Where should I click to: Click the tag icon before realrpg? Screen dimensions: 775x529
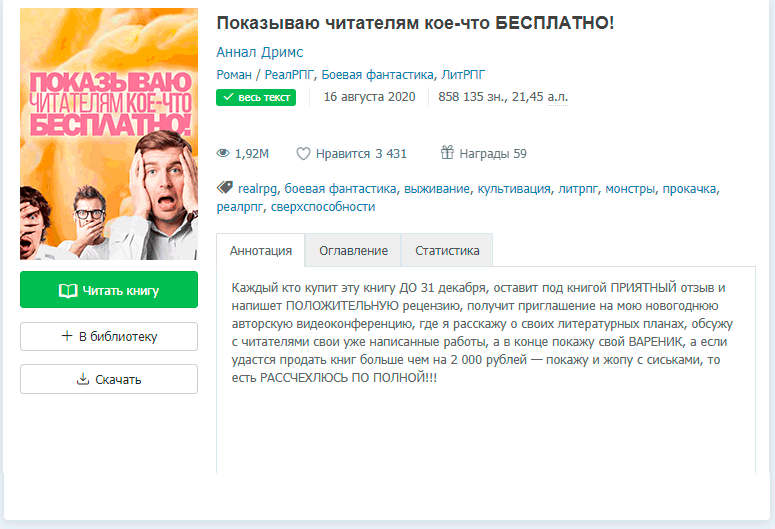coord(225,187)
